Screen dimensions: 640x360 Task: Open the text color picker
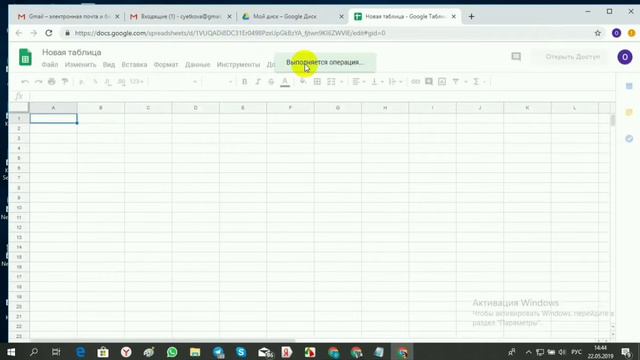pyautogui.click(x=285, y=82)
